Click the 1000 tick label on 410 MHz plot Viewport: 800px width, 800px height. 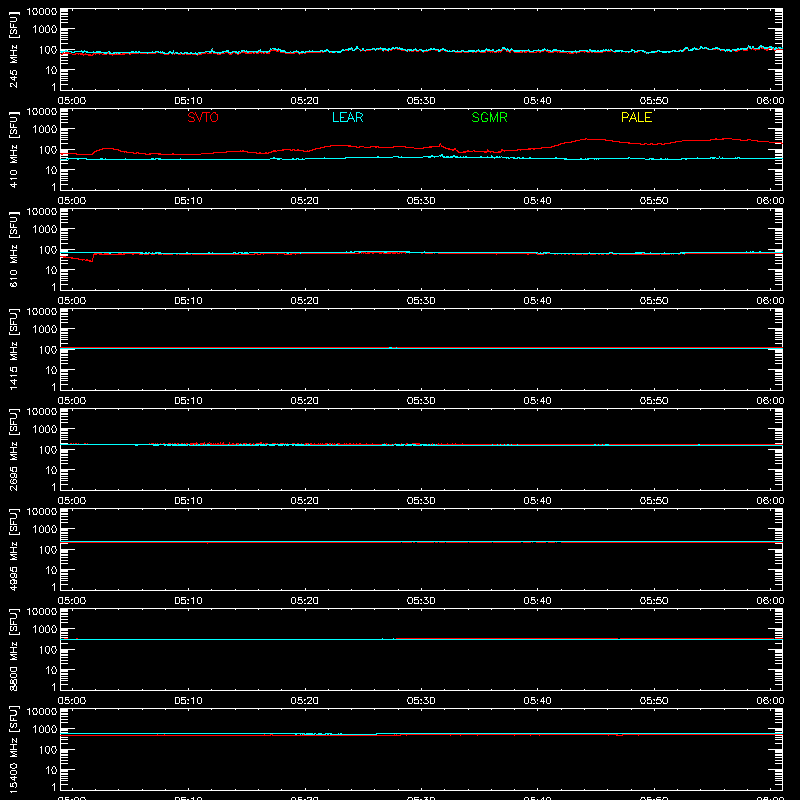(45, 130)
